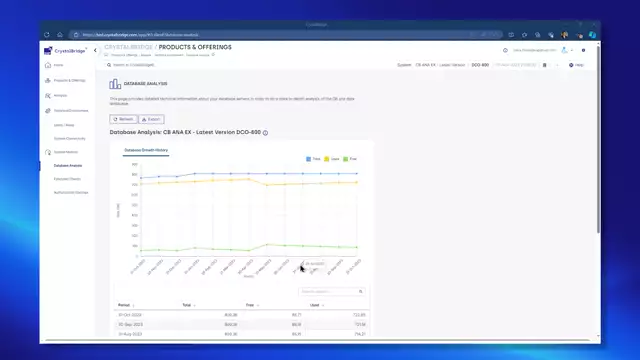Image resolution: width=640 pixels, height=360 pixels.
Task: Click the info icon beside DCO-600 heading
Action: (x=265, y=133)
